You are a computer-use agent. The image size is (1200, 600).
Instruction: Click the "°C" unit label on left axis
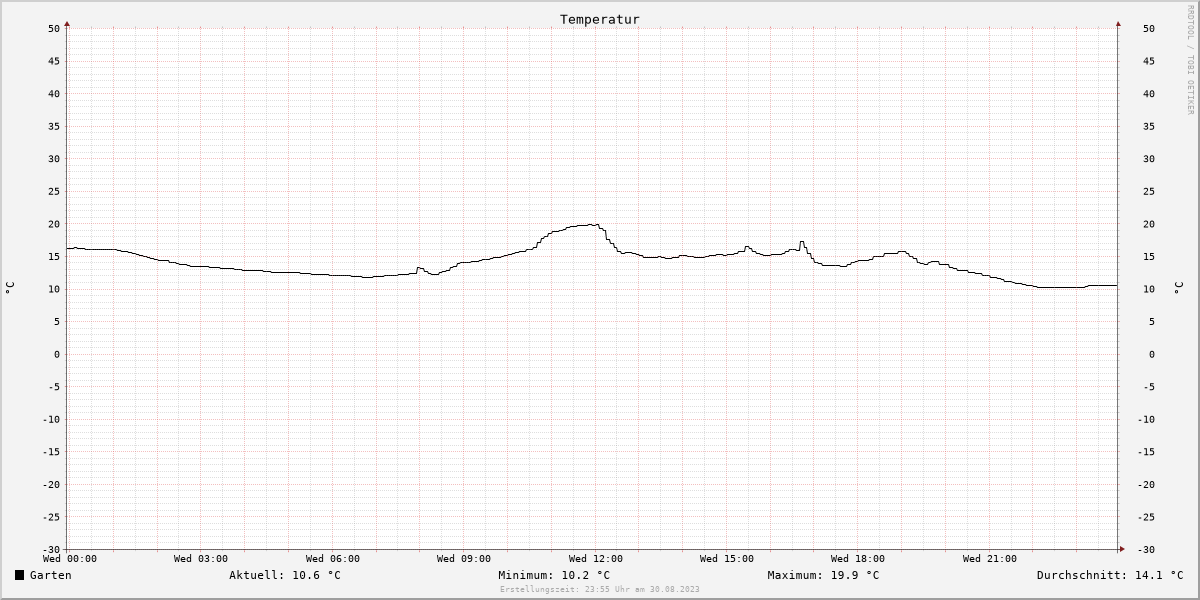tap(10, 288)
